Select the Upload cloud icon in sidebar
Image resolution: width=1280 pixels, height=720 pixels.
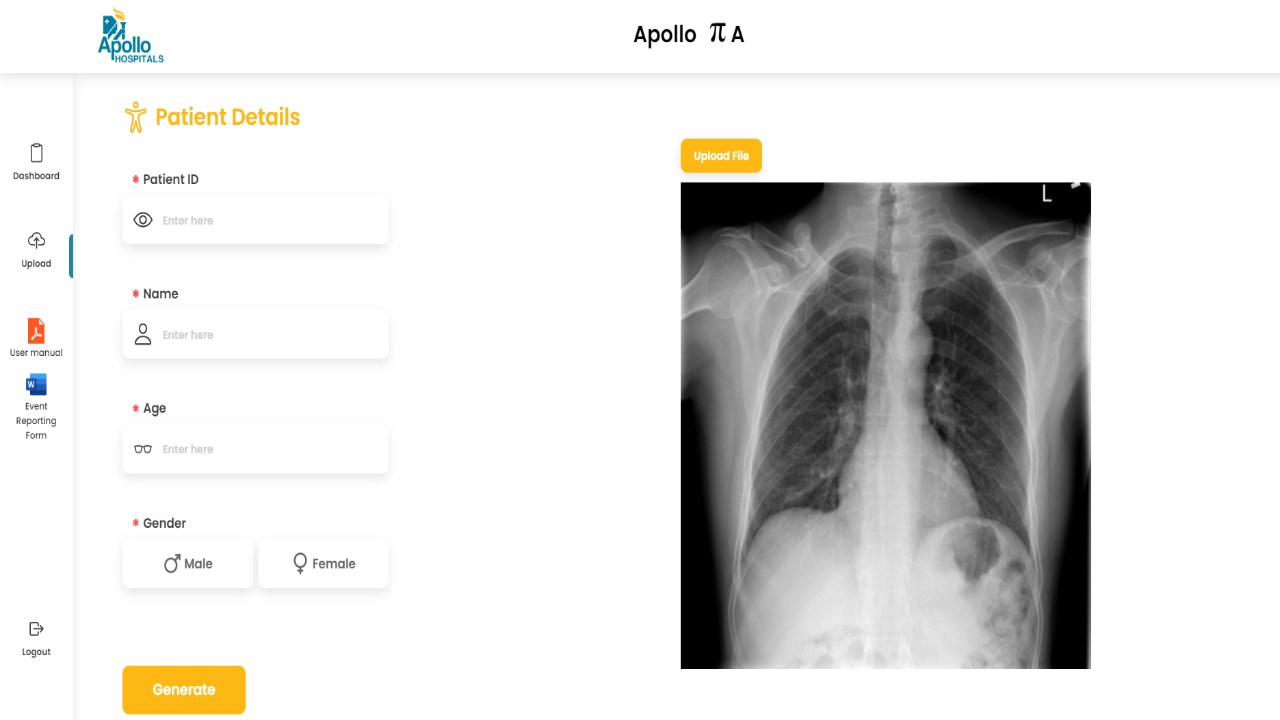tap(36, 240)
